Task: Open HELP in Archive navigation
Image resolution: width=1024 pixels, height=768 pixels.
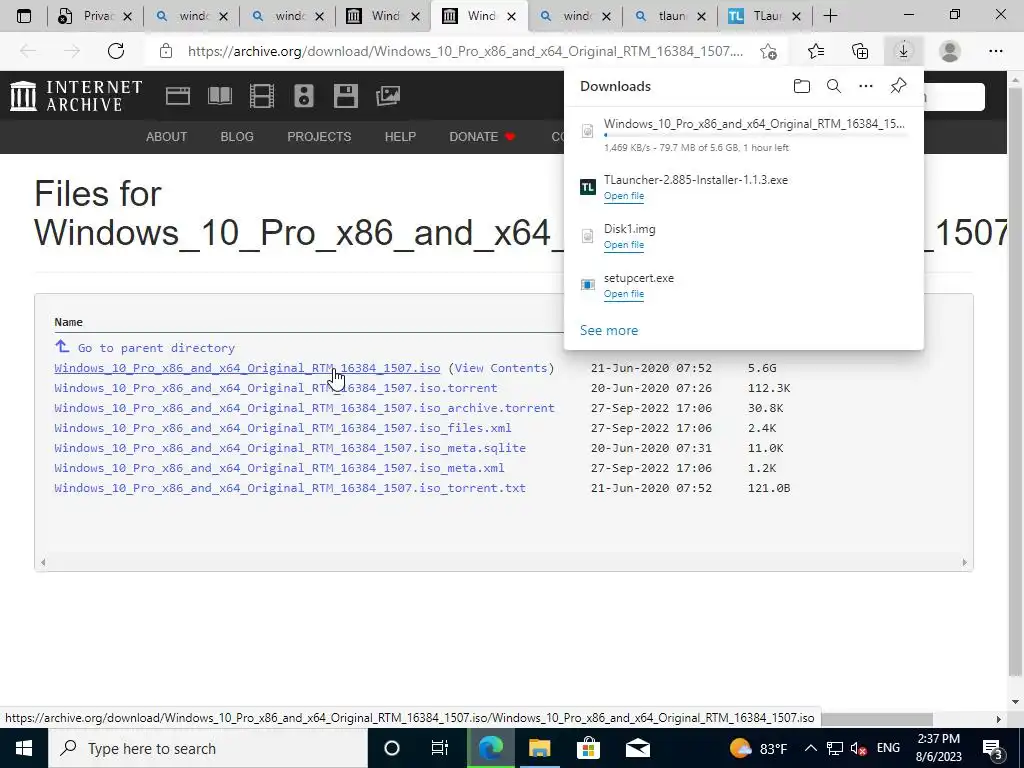Action: (400, 136)
